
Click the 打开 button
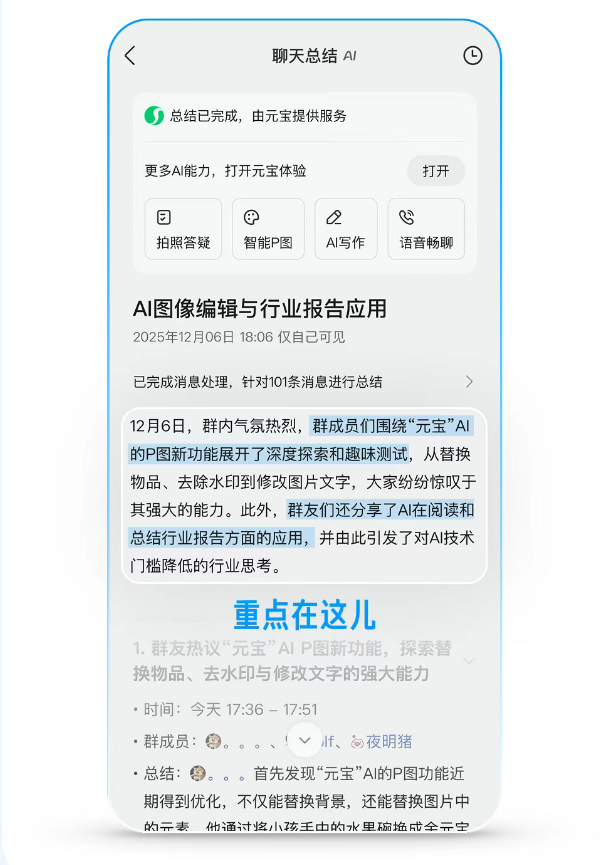[436, 171]
